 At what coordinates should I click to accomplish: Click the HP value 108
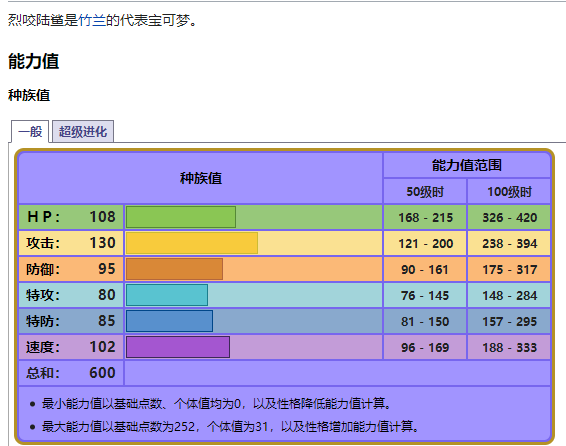click(103, 217)
